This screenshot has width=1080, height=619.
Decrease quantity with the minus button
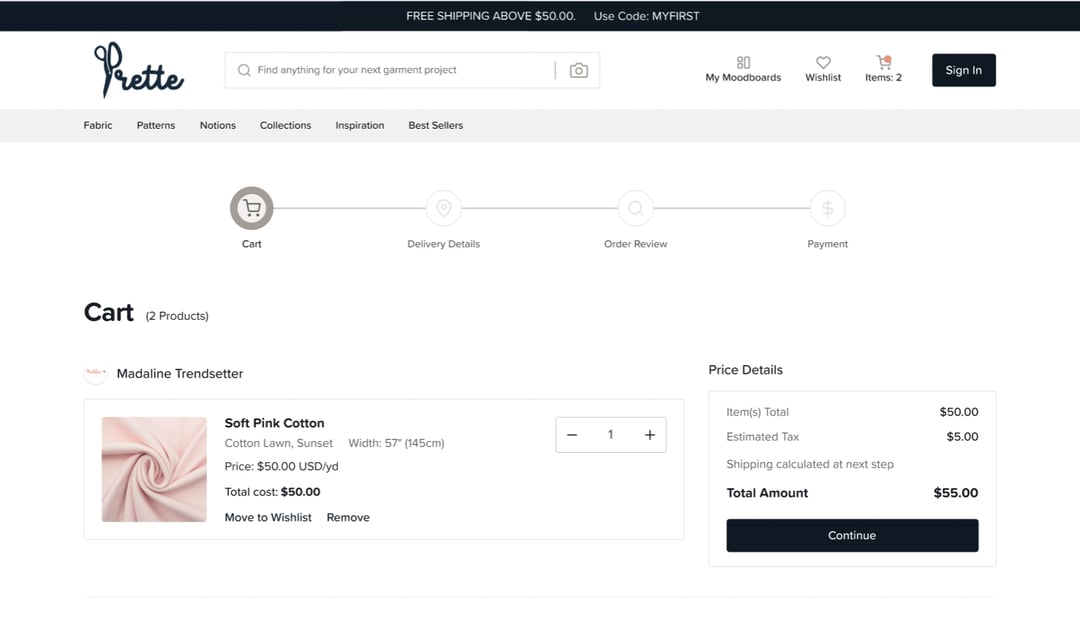pyautogui.click(x=572, y=435)
